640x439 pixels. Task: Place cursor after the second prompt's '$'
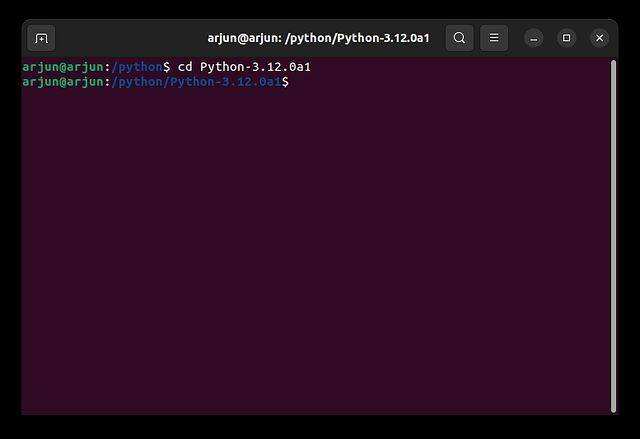(294, 81)
